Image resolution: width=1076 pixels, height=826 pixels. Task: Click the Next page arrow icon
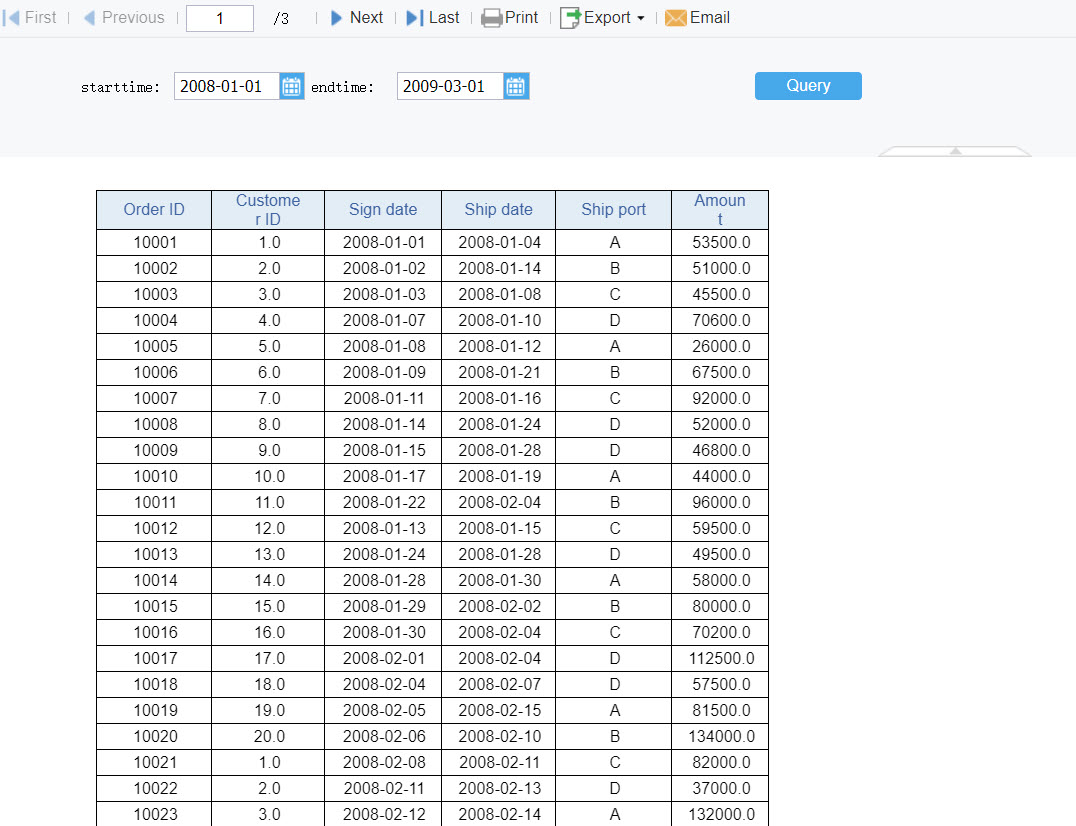(336, 18)
